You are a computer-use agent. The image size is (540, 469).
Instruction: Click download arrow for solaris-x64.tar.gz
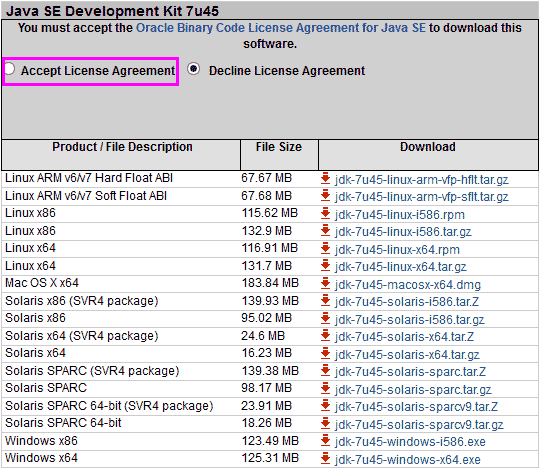[x=325, y=354]
